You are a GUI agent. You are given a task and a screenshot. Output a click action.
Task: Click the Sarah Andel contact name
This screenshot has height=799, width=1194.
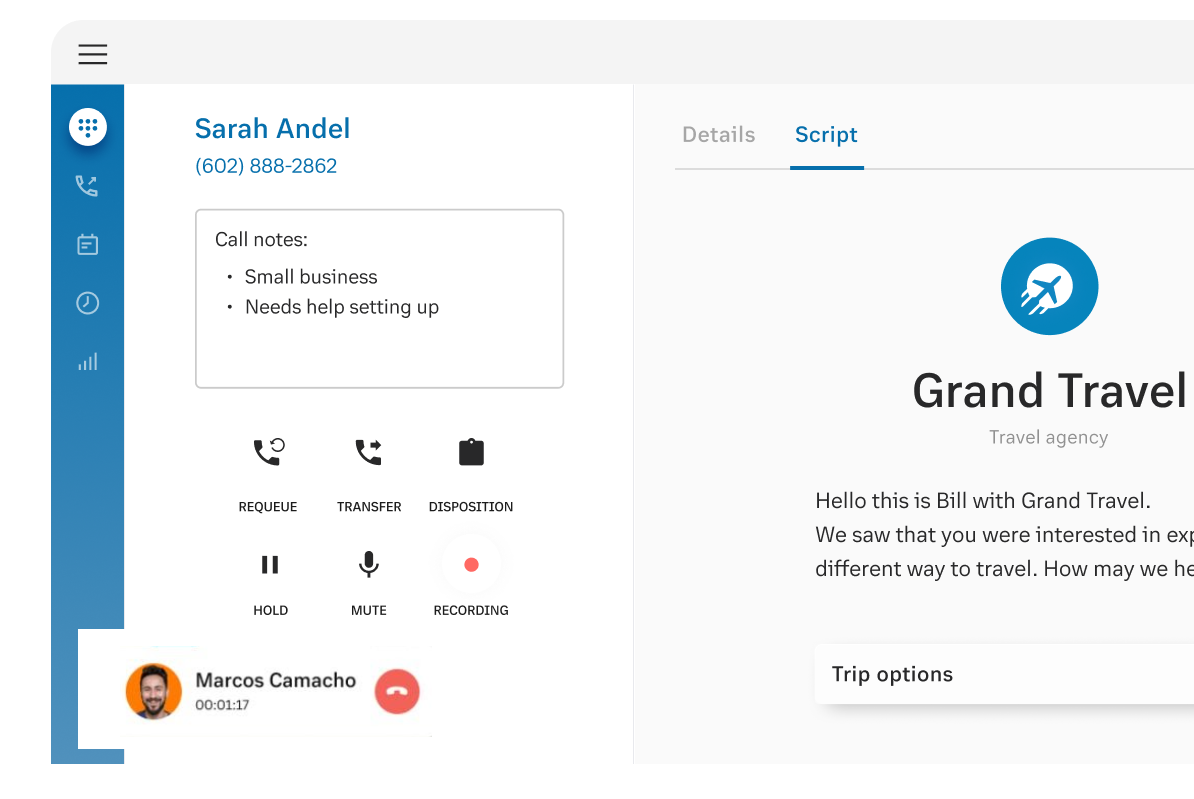click(x=272, y=129)
